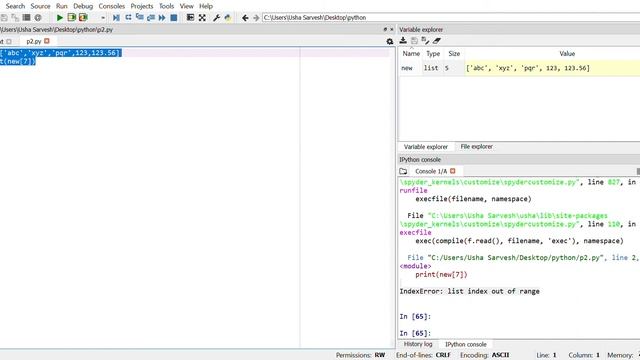This screenshot has height=360, width=640.
Task: Click End-of-lines CRLF status entry
Action: [423, 355]
